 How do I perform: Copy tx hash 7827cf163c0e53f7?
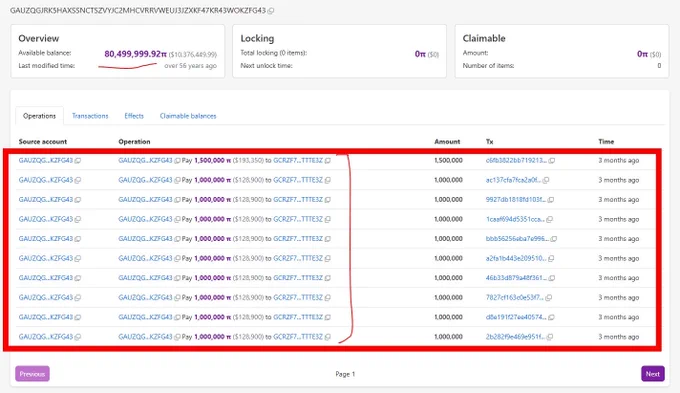[x=549, y=298]
